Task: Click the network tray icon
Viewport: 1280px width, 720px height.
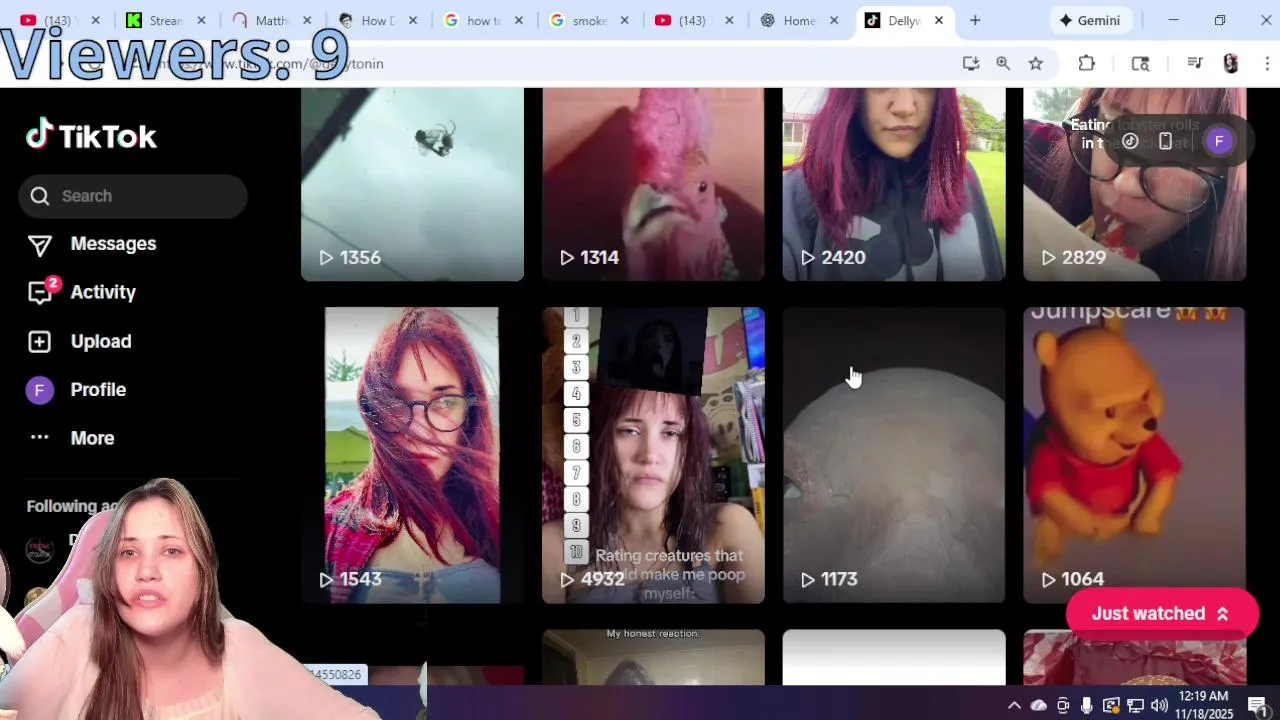Action: pos(1135,705)
